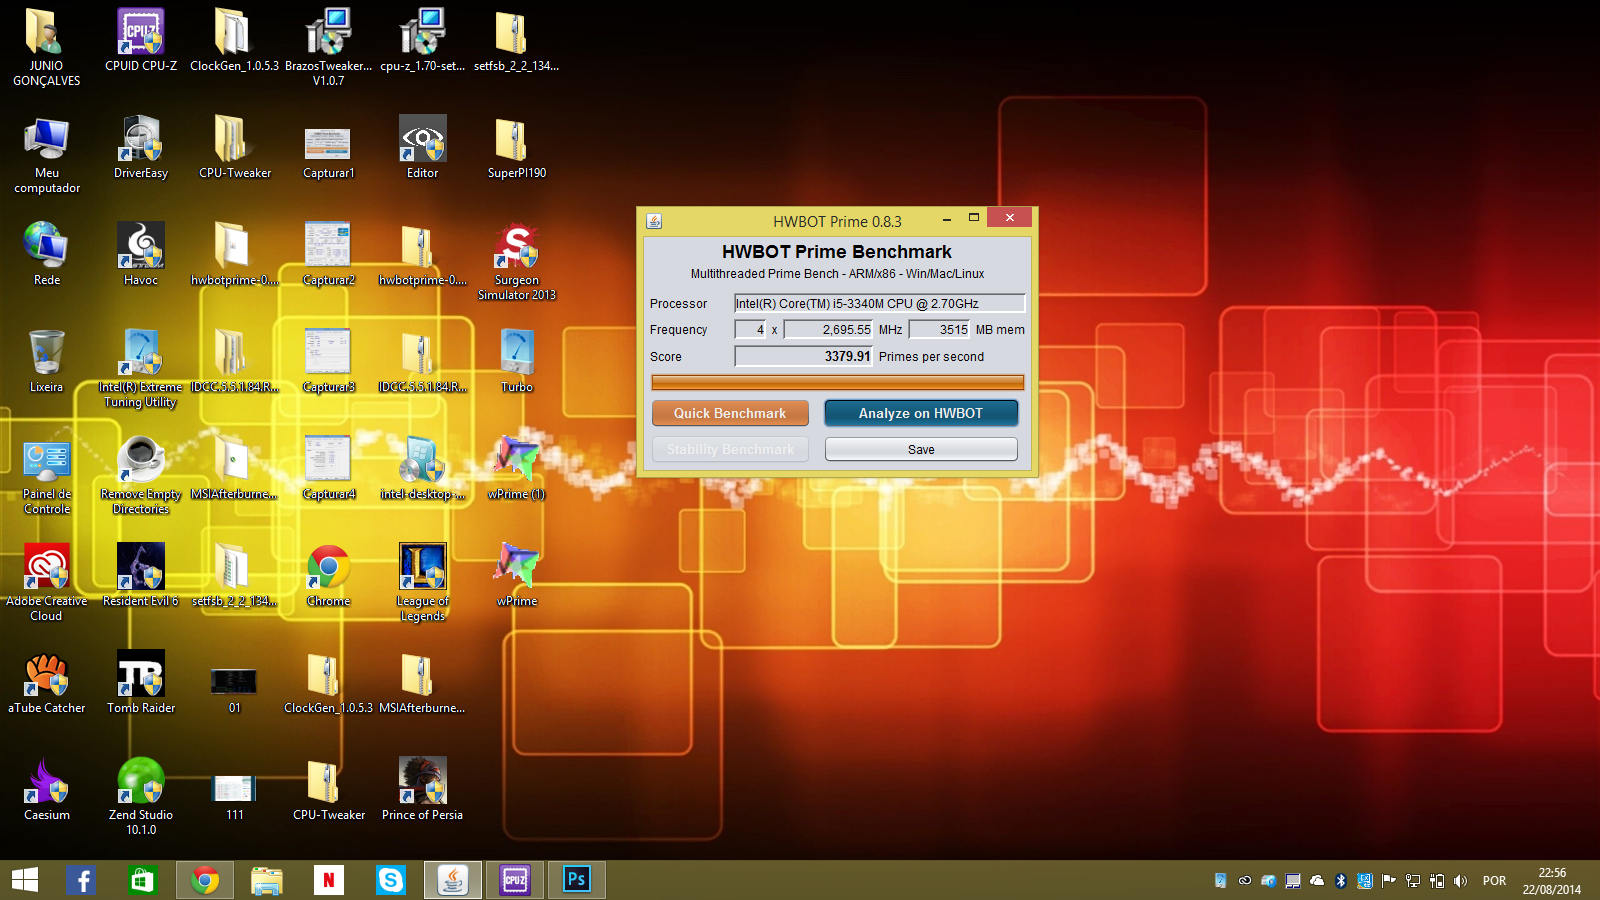Select Adobe Creative Cloud shortcut

pos(47,582)
